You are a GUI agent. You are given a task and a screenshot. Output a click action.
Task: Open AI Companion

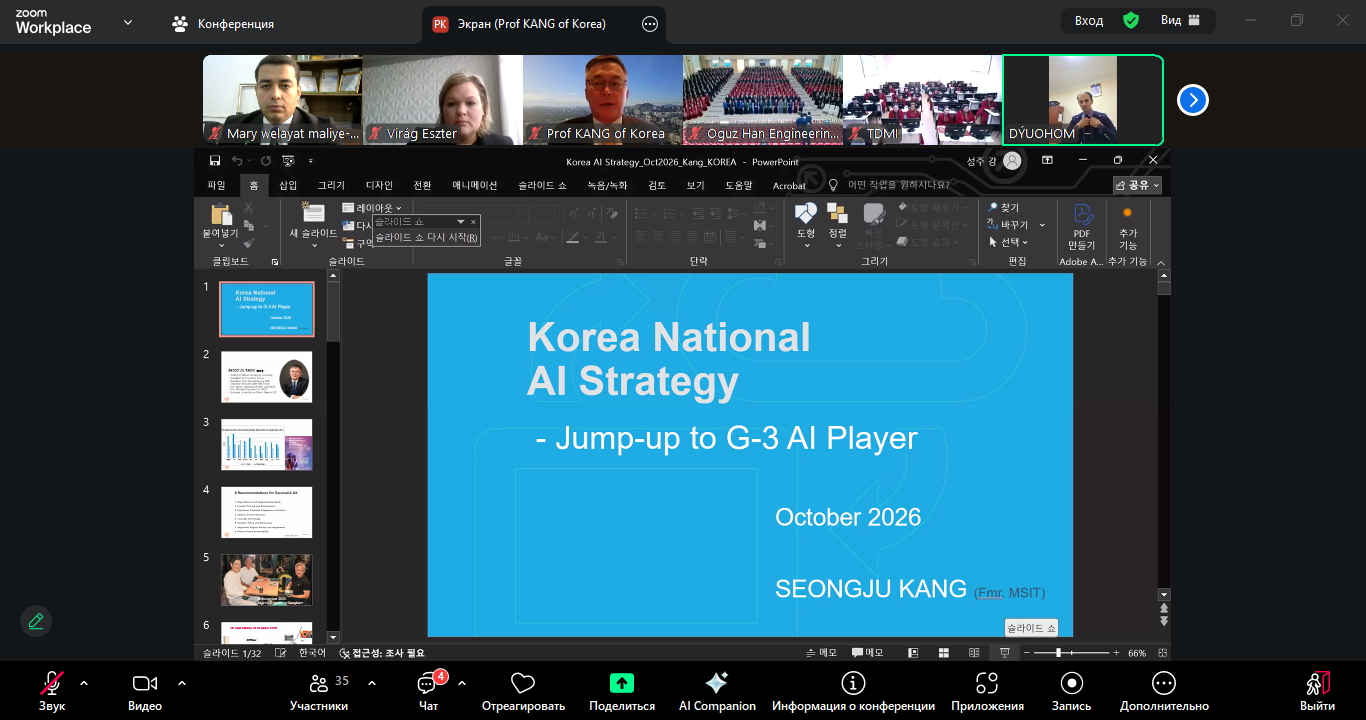pyautogui.click(x=717, y=691)
